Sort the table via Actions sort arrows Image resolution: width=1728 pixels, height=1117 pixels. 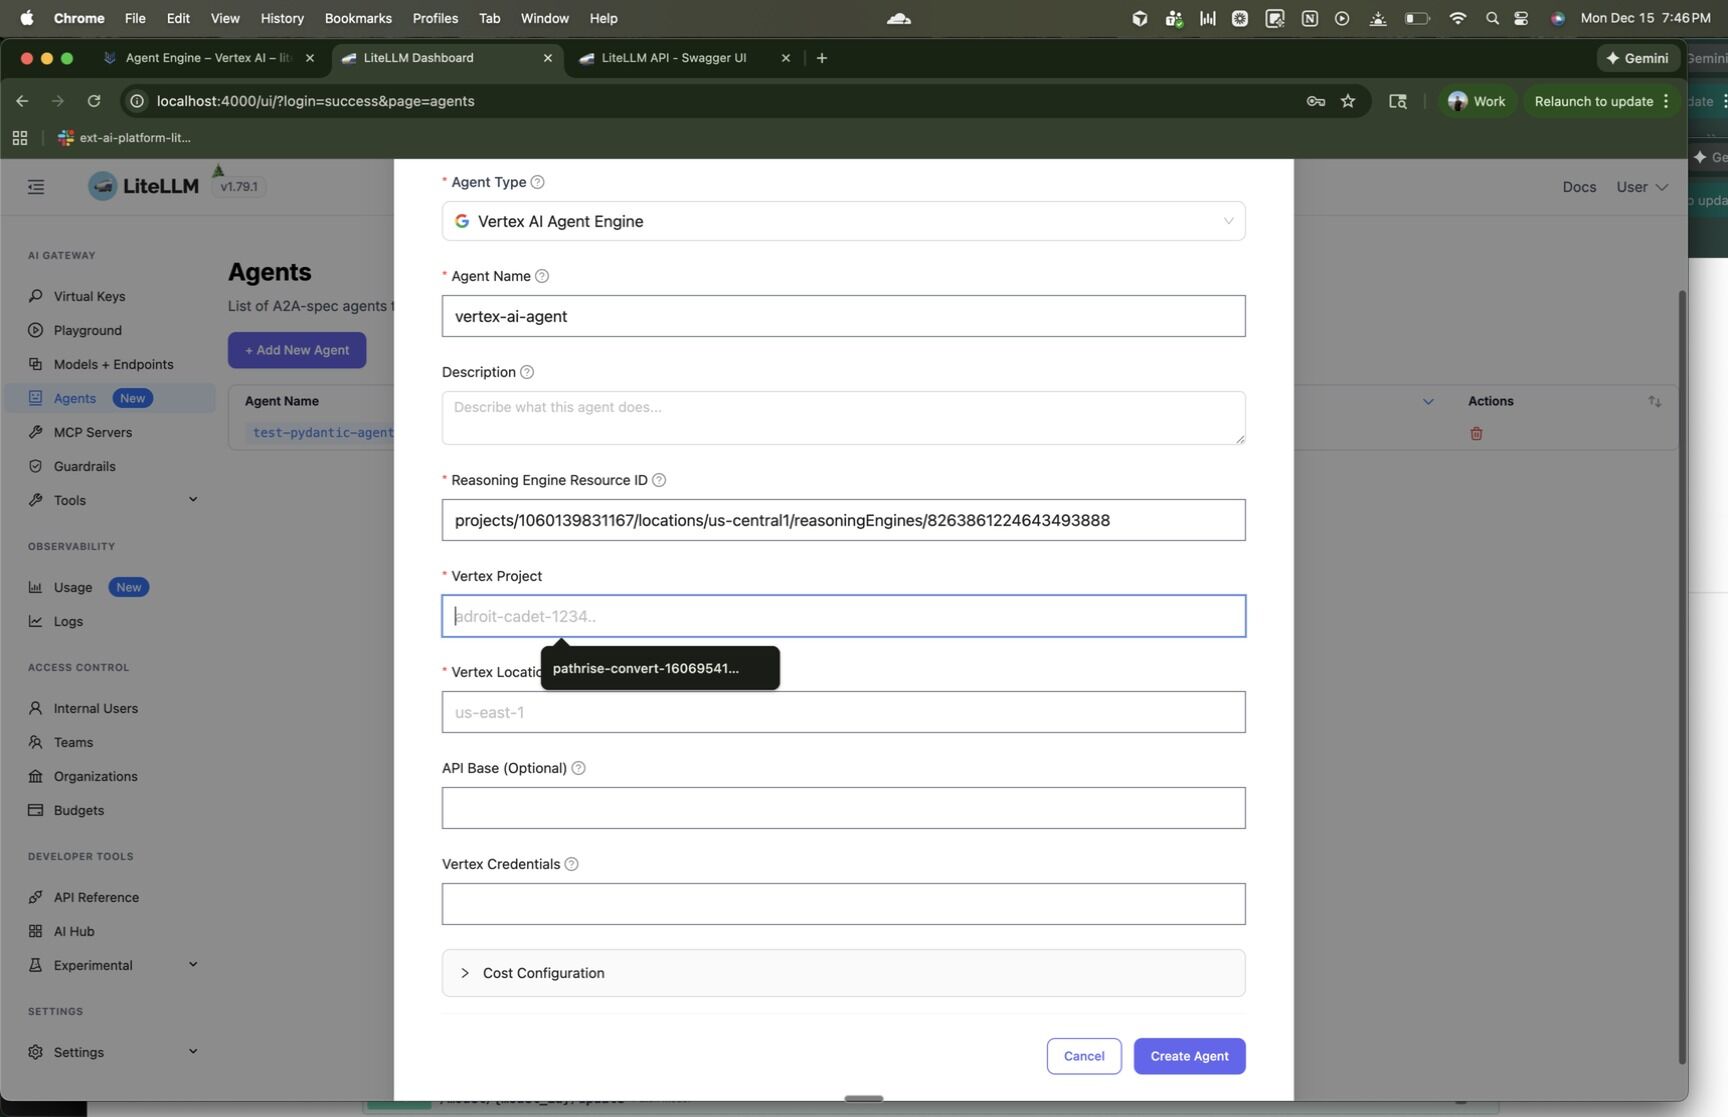tap(1655, 401)
